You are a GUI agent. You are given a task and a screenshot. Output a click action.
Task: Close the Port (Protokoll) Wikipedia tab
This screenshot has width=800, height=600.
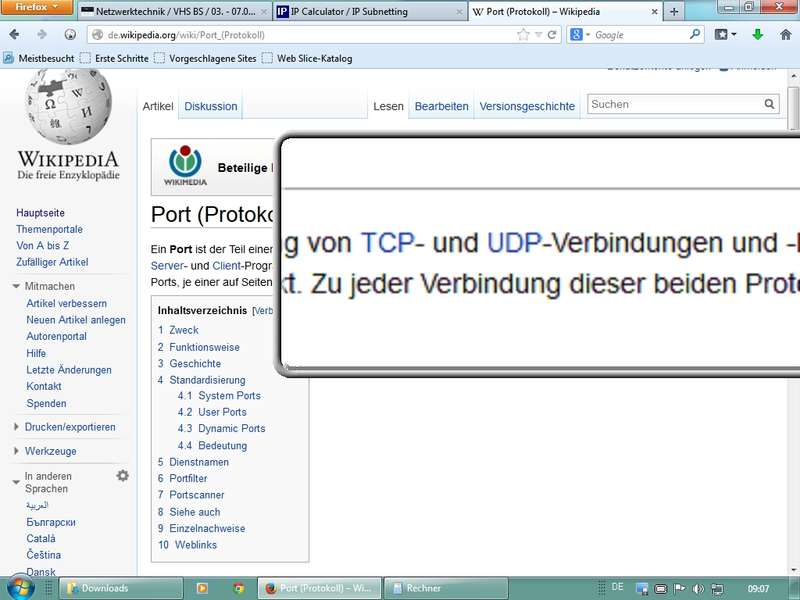click(655, 11)
